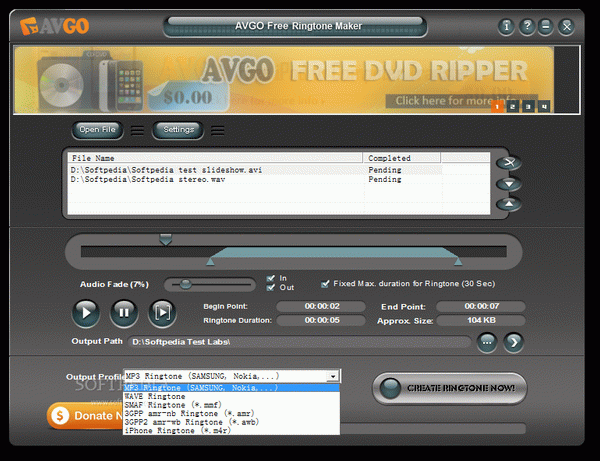
Task: Click CREATE RINGTONE NOW button
Action: tap(450, 388)
